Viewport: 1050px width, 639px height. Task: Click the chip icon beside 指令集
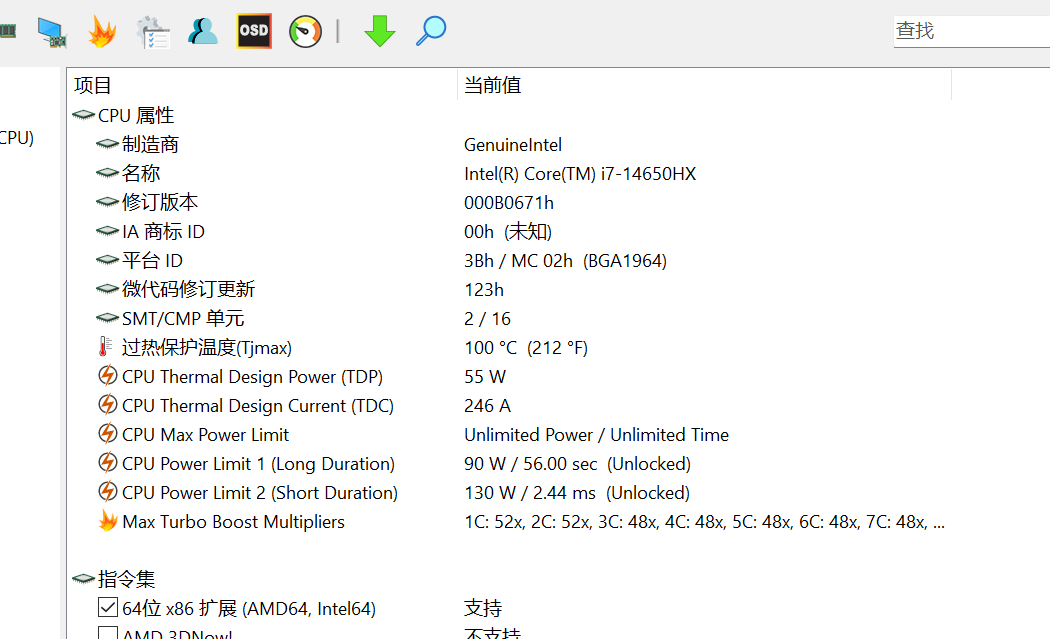click(x=83, y=579)
